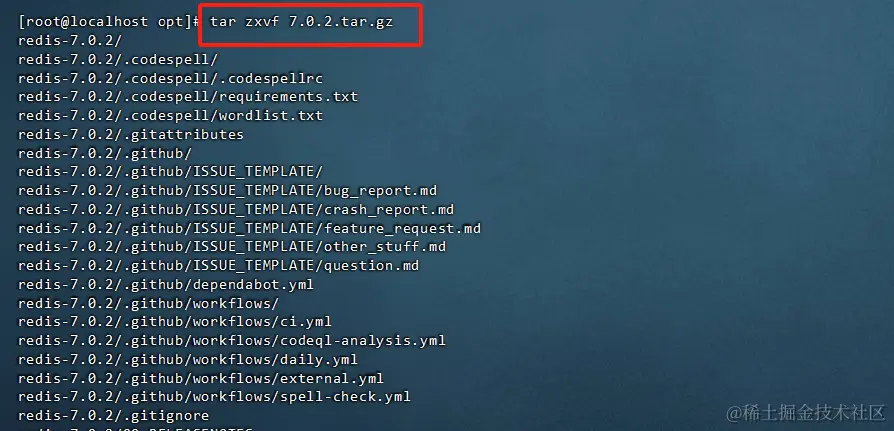This screenshot has height=431, width=894.
Task: Click the tar zxvf 7.0.2.tar.gz command
Action: (x=302, y=22)
